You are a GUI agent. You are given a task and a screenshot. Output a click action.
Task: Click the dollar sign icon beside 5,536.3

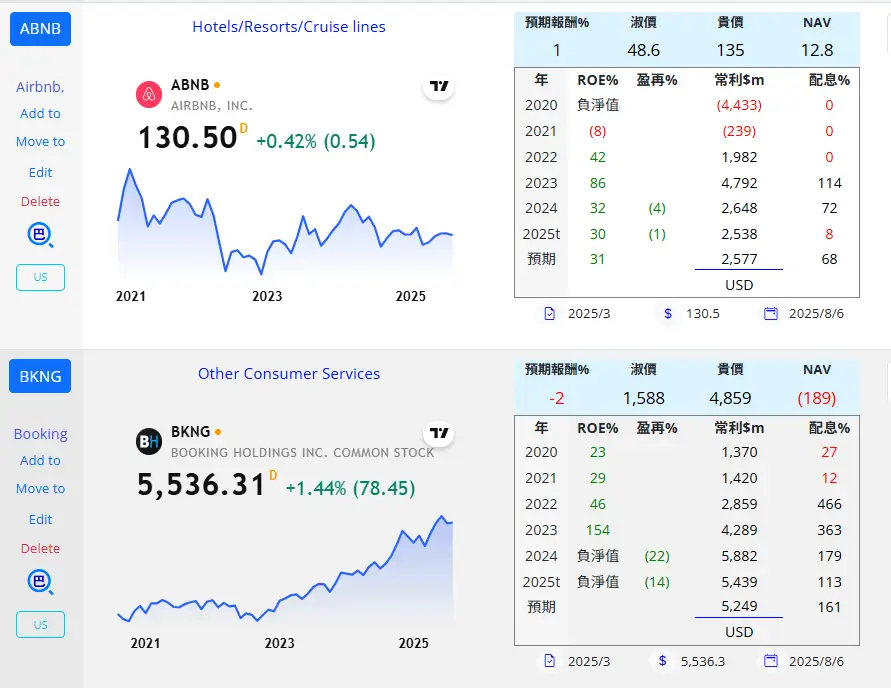click(663, 661)
